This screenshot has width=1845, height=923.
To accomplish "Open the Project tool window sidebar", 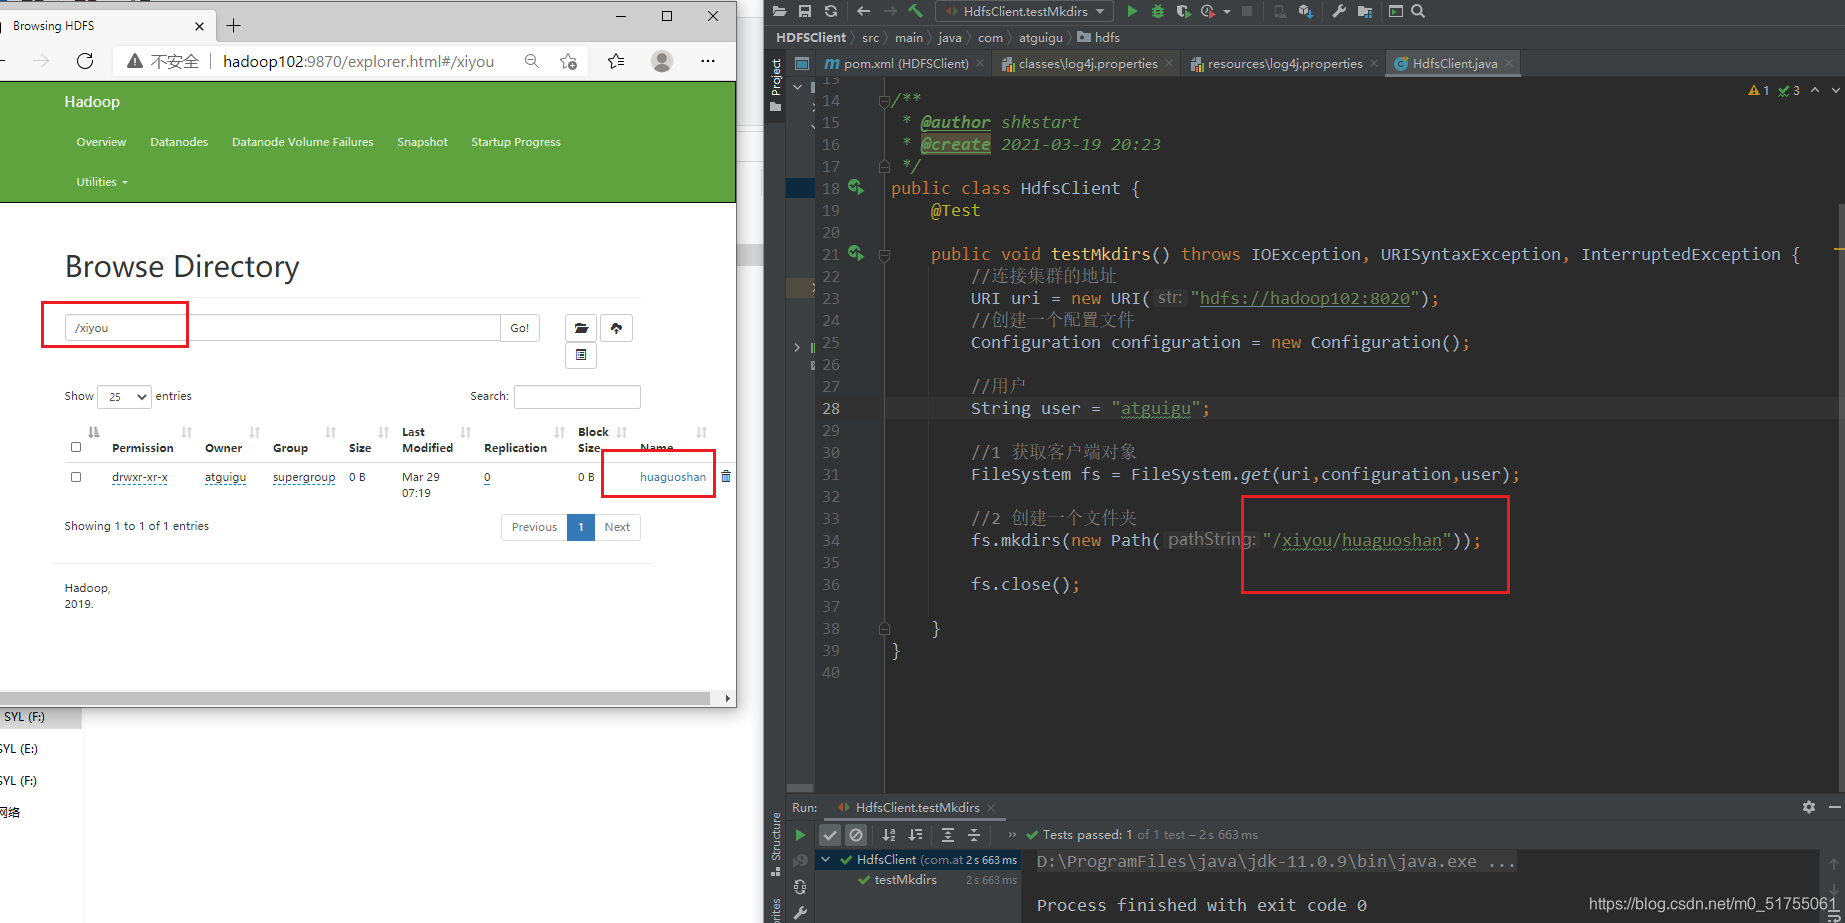I will (x=776, y=85).
